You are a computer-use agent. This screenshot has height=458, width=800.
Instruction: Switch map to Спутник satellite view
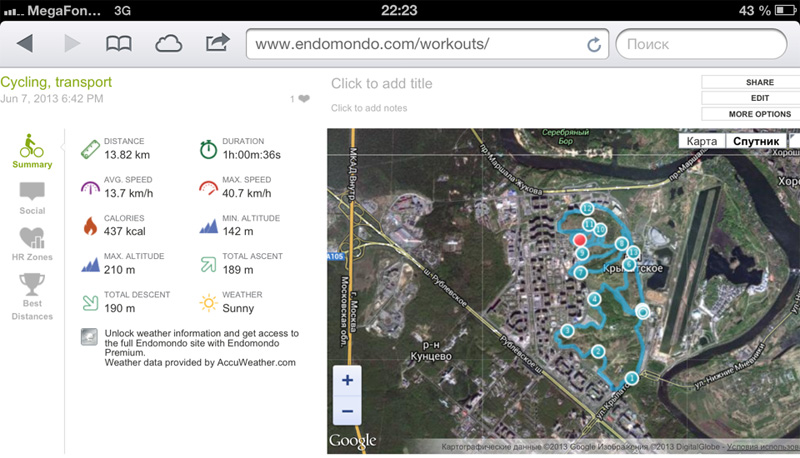click(x=756, y=141)
